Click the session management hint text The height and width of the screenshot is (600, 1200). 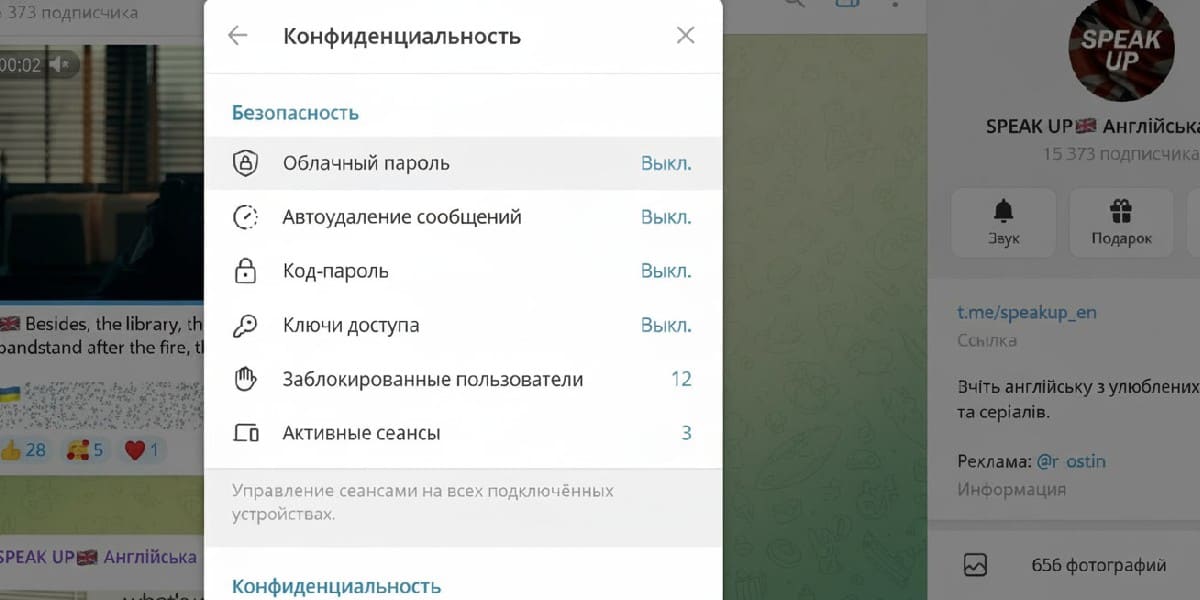pos(423,503)
